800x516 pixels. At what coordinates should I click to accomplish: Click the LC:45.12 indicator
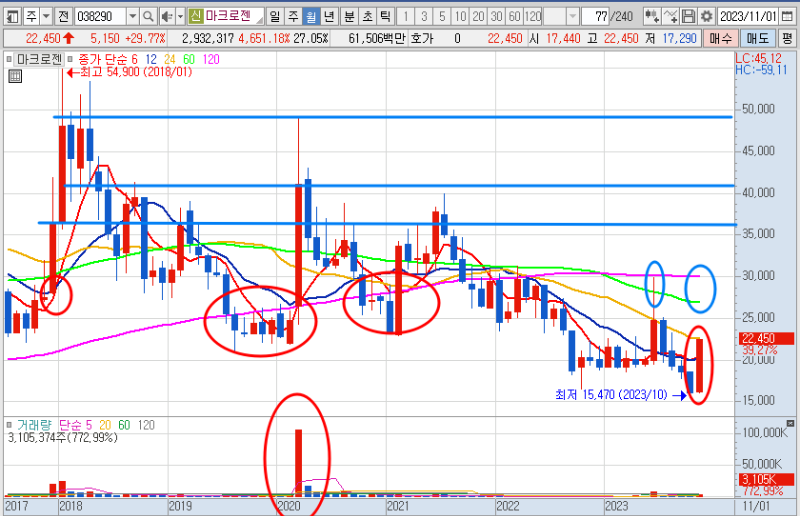click(758, 58)
